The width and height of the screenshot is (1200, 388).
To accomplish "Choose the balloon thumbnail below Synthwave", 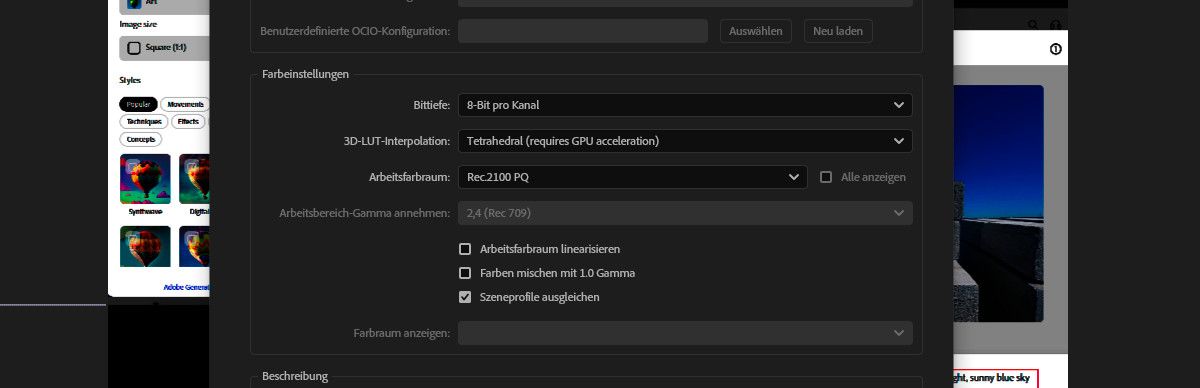I will click(145, 246).
